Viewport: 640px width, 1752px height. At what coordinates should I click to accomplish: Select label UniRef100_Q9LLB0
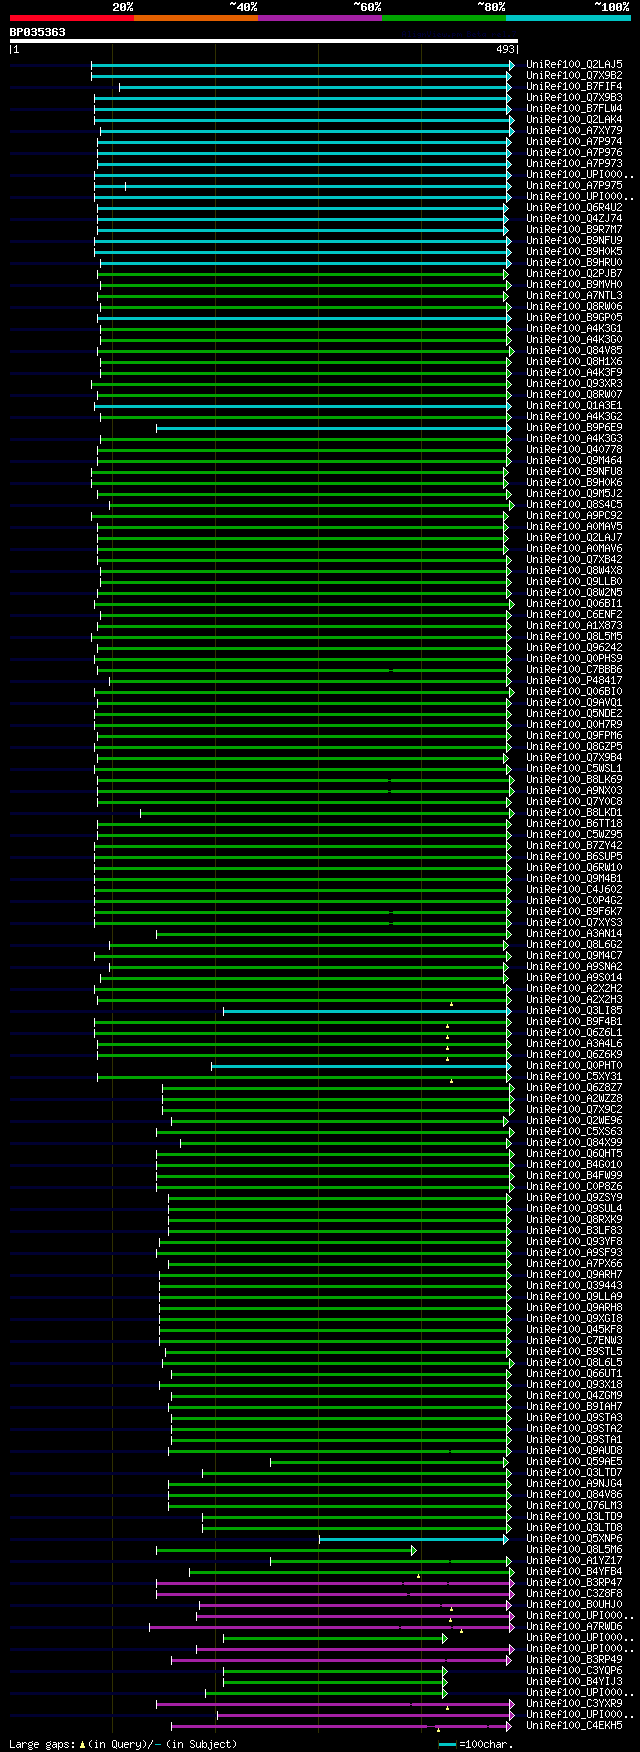click(x=574, y=581)
